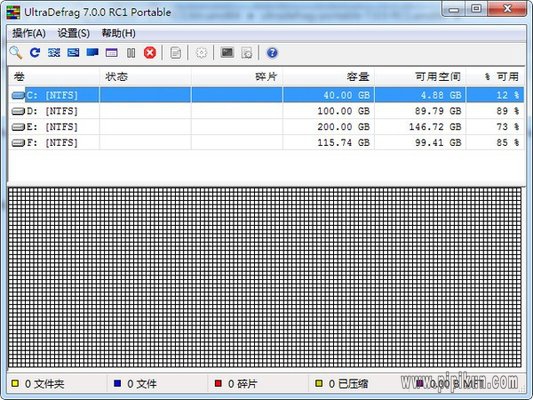The height and width of the screenshot is (400, 533).
Task: Open the 设置(S) menu
Action: pyautogui.click(x=74, y=33)
